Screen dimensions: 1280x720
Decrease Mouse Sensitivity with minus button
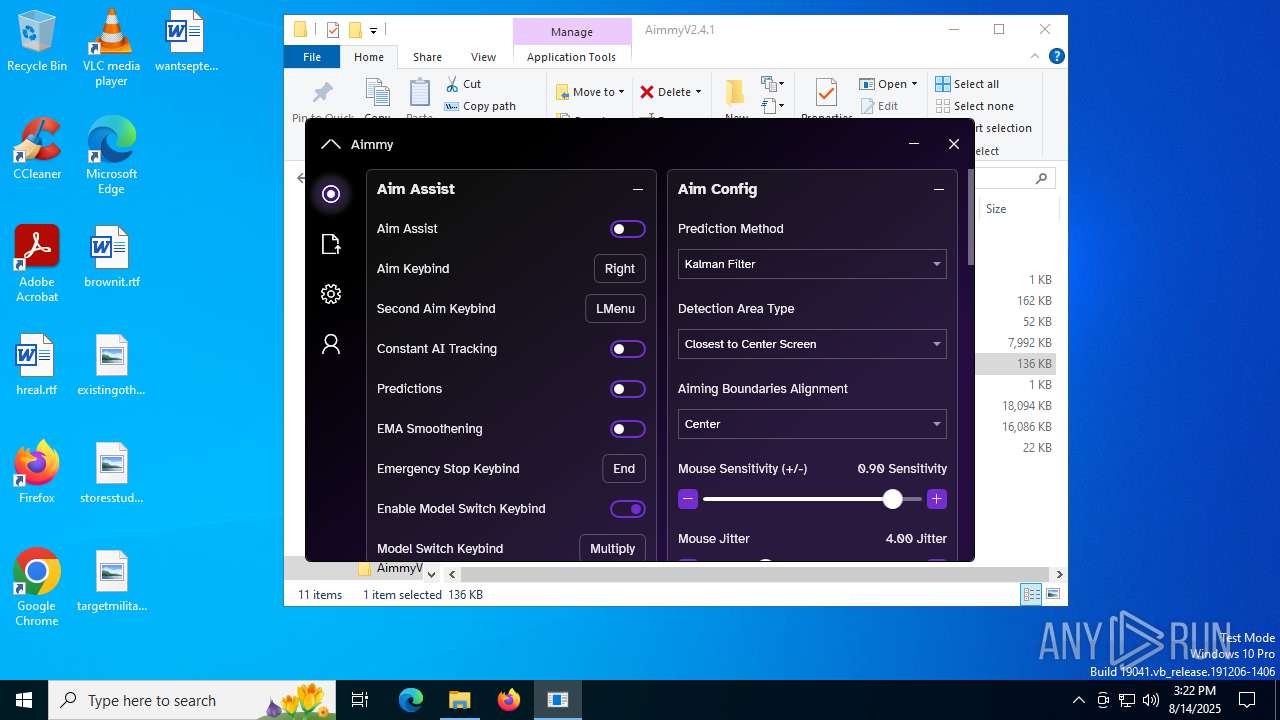click(688, 499)
